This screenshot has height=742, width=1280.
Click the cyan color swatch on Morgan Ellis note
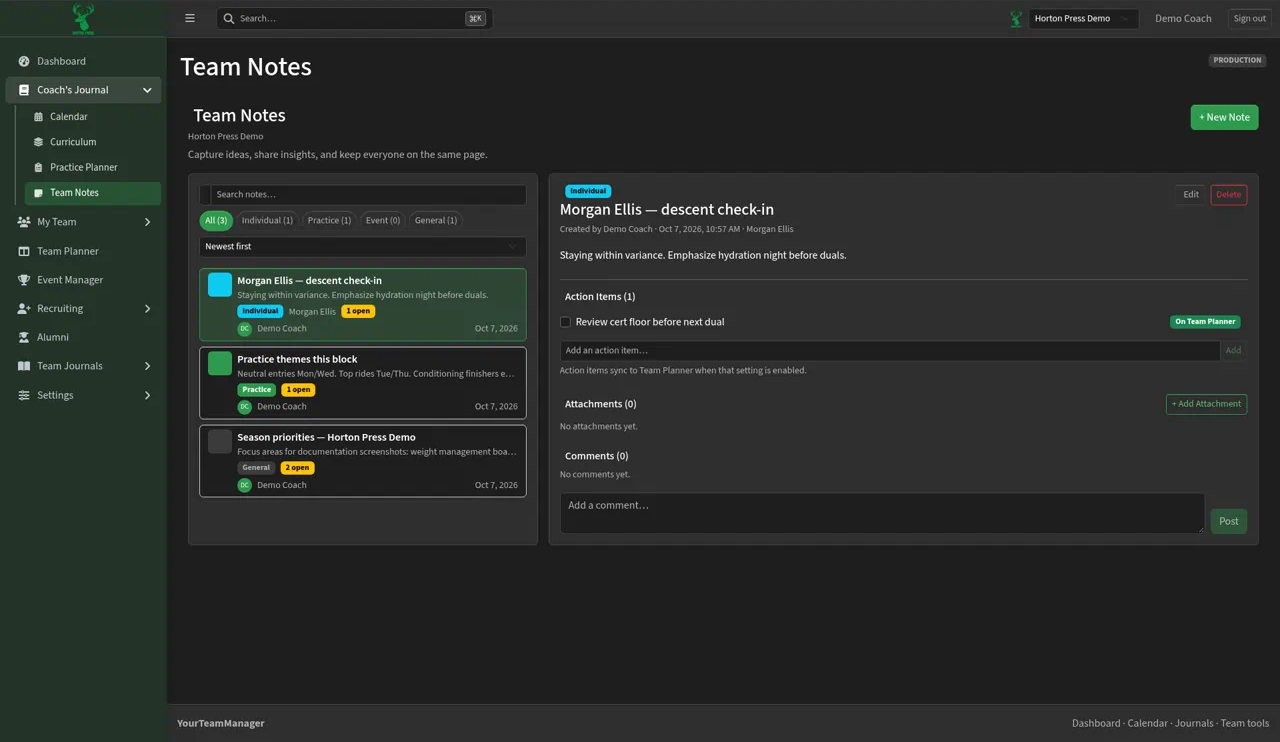(x=220, y=285)
